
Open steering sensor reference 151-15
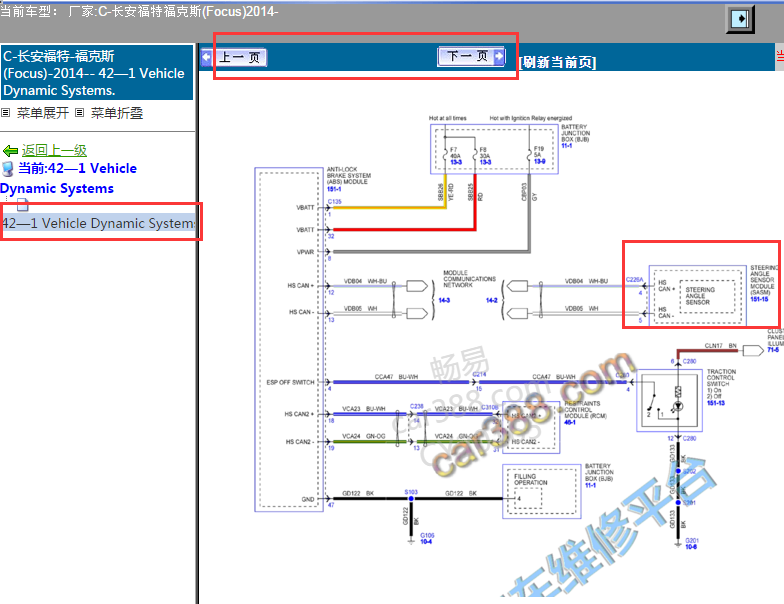pos(759,299)
